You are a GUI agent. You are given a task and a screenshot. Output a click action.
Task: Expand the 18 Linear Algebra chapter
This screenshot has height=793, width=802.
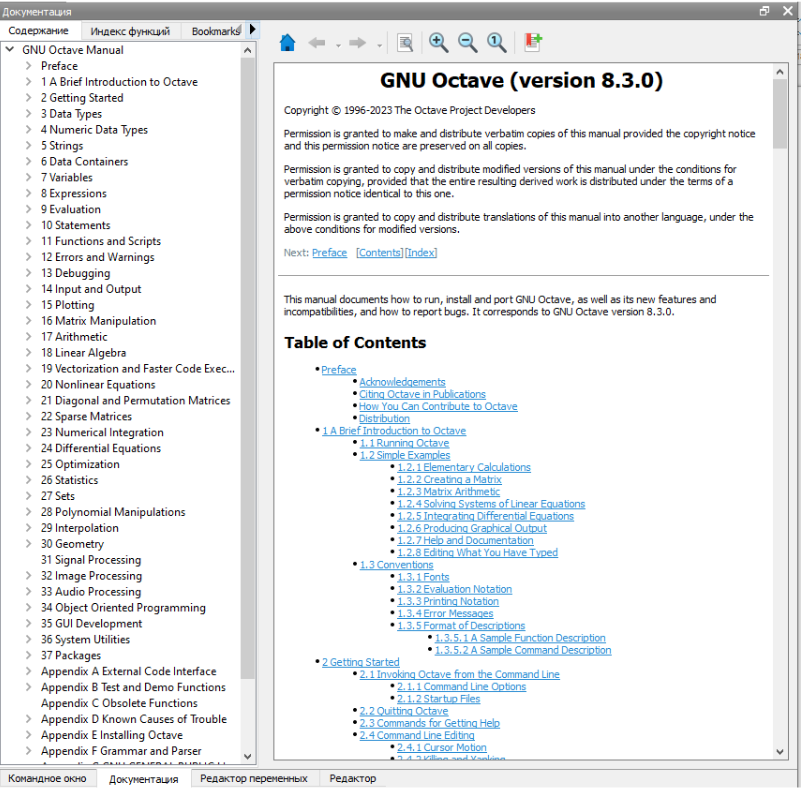click(28, 353)
